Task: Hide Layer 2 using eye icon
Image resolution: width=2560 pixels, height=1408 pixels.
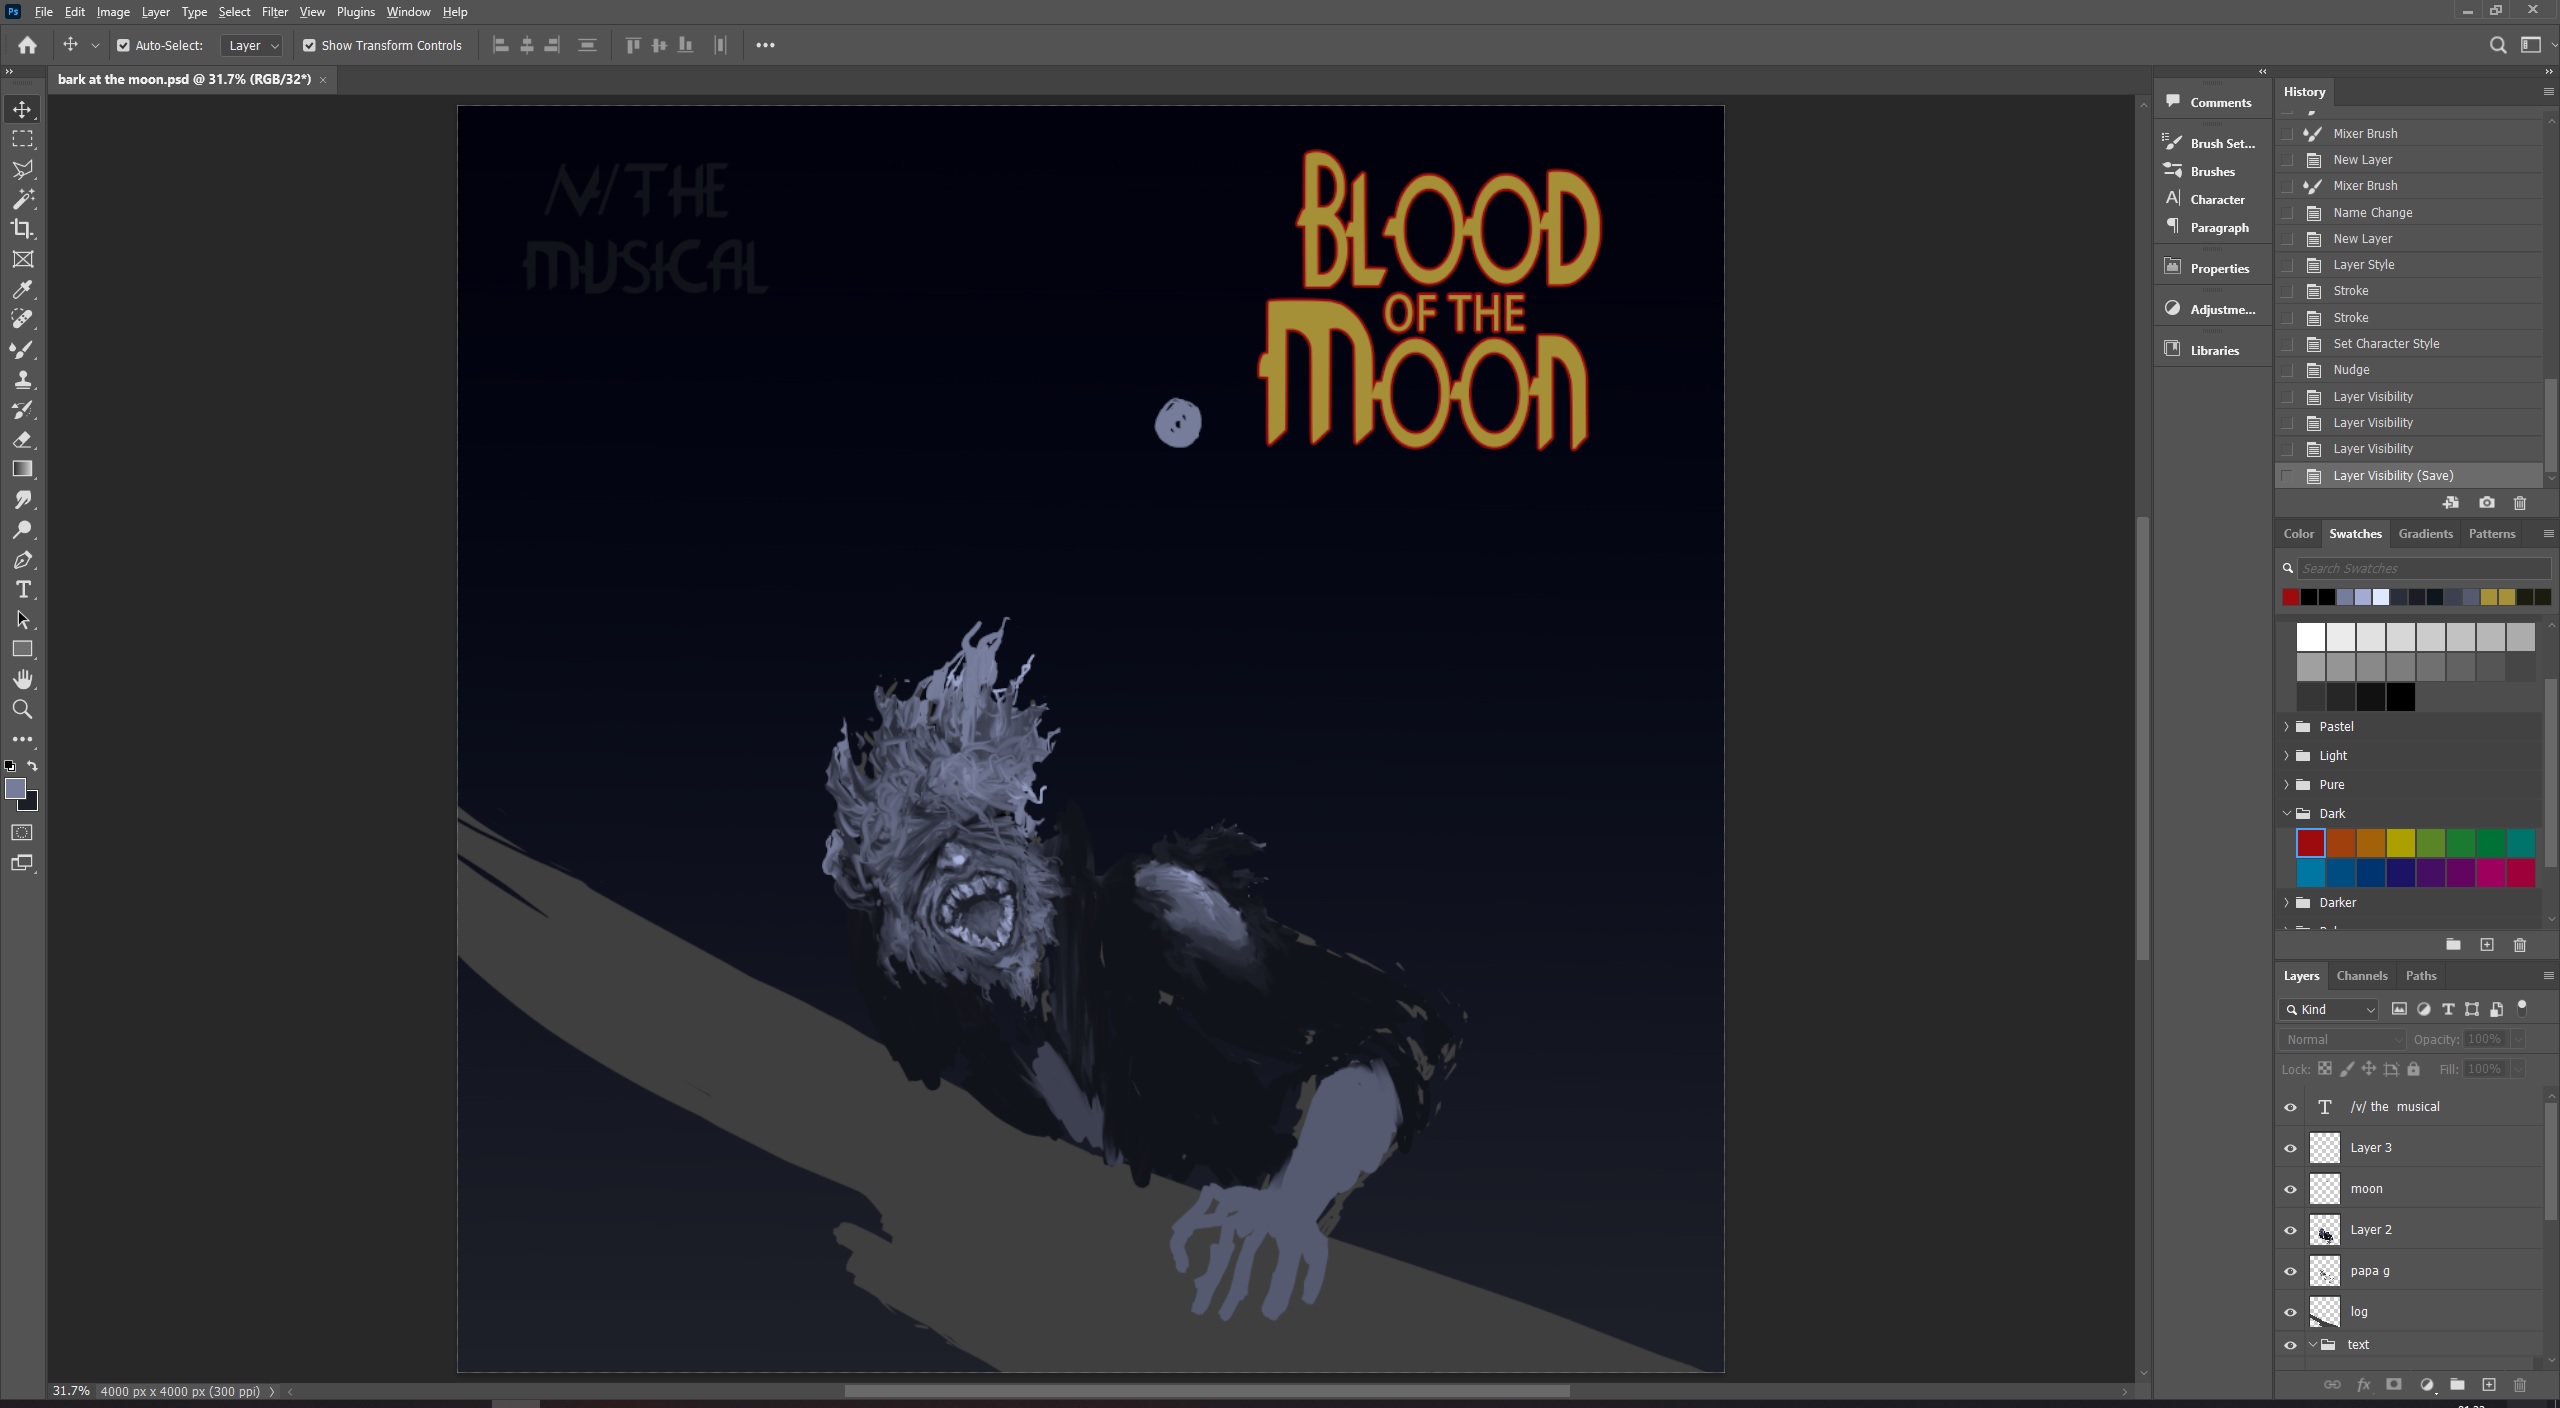Action: [x=2290, y=1230]
